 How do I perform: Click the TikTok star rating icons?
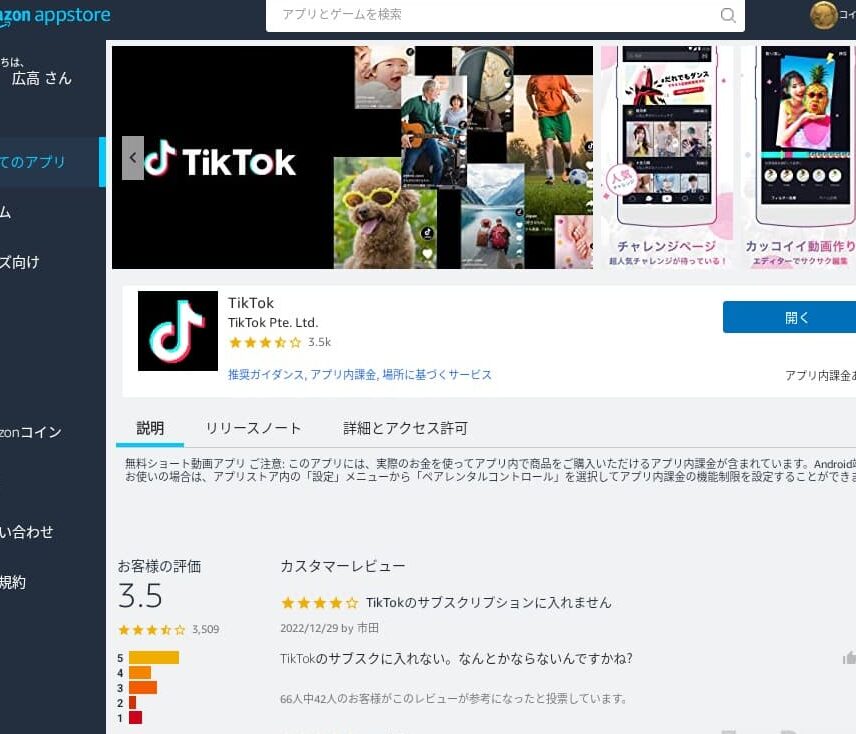(265, 342)
